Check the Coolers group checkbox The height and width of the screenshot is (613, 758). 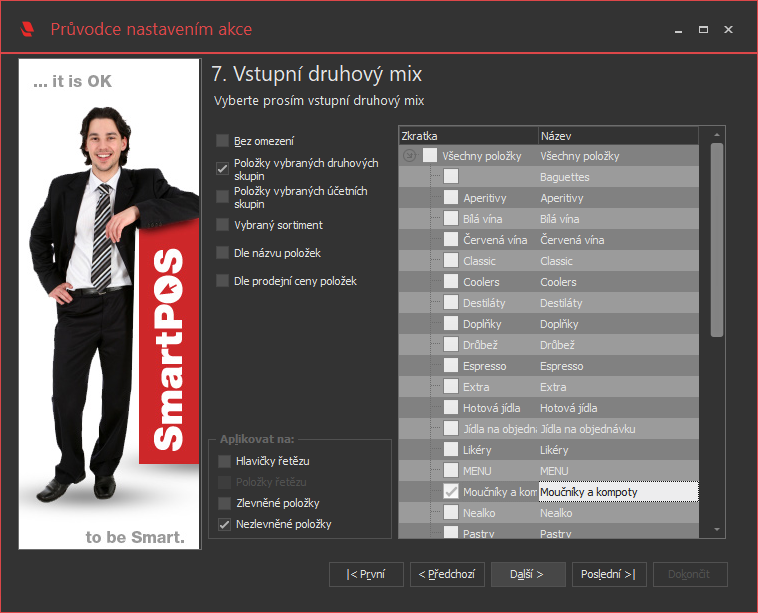(x=451, y=282)
